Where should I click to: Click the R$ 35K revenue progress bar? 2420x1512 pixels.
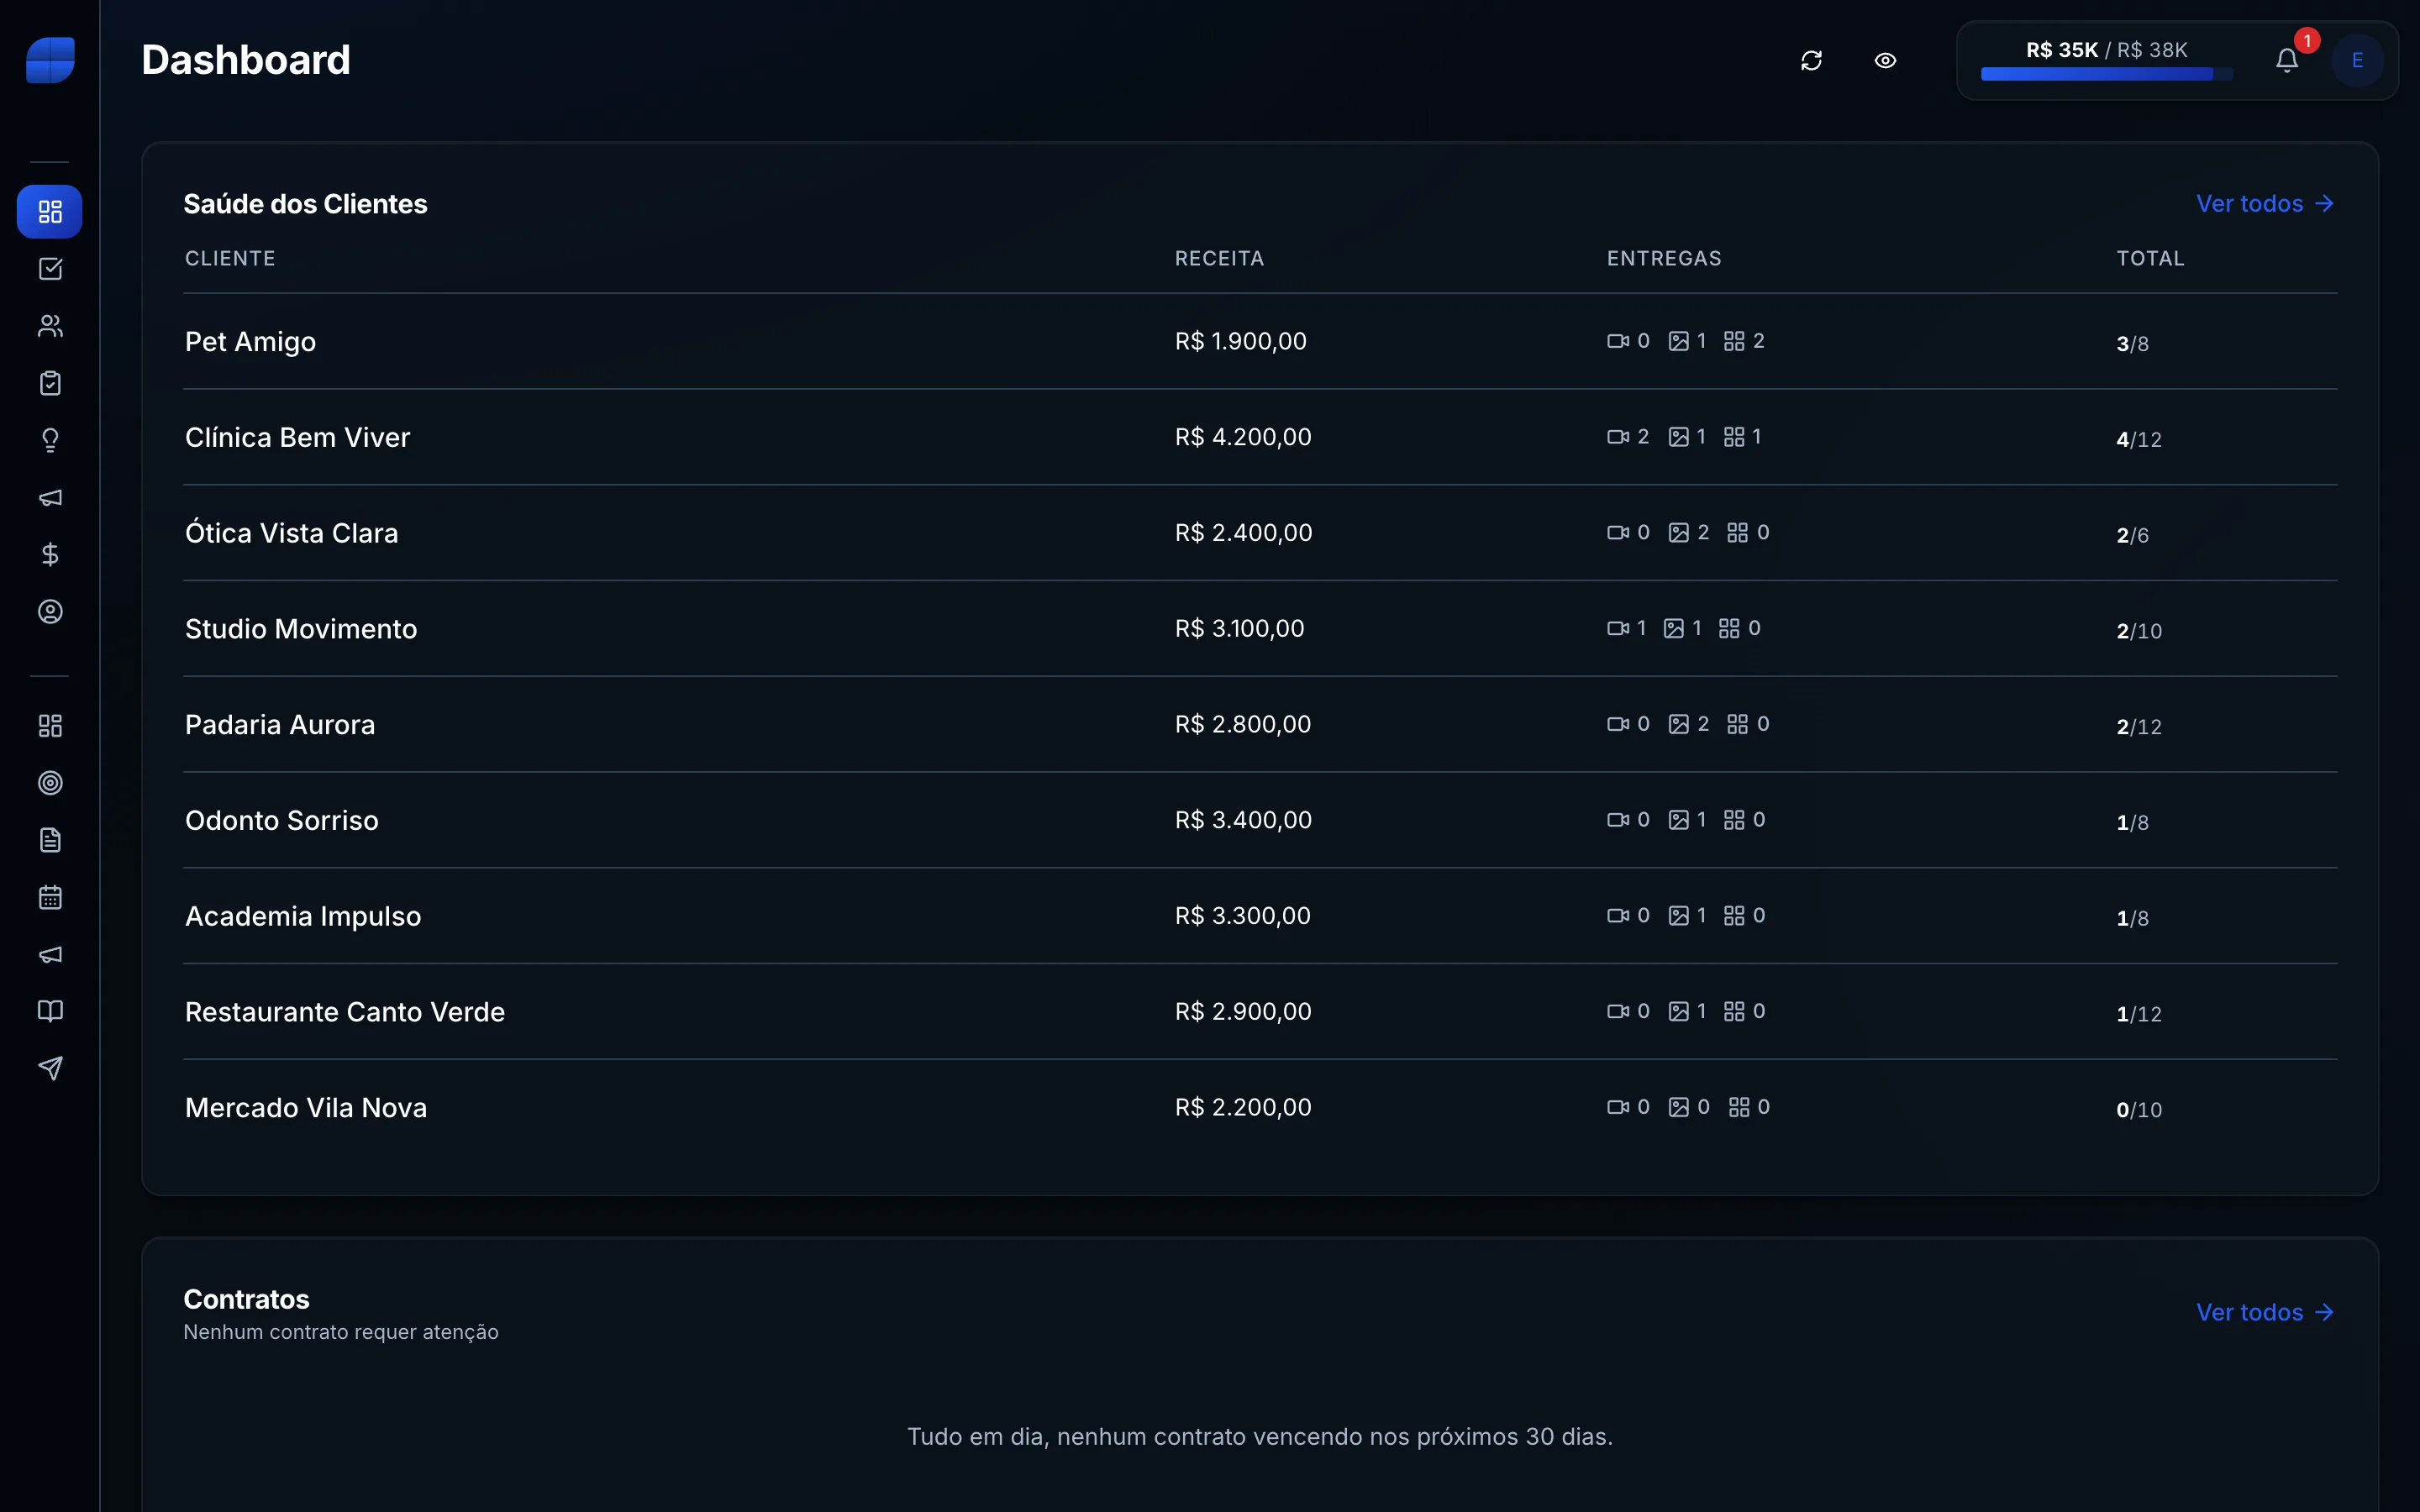(x=2107, y=74)
